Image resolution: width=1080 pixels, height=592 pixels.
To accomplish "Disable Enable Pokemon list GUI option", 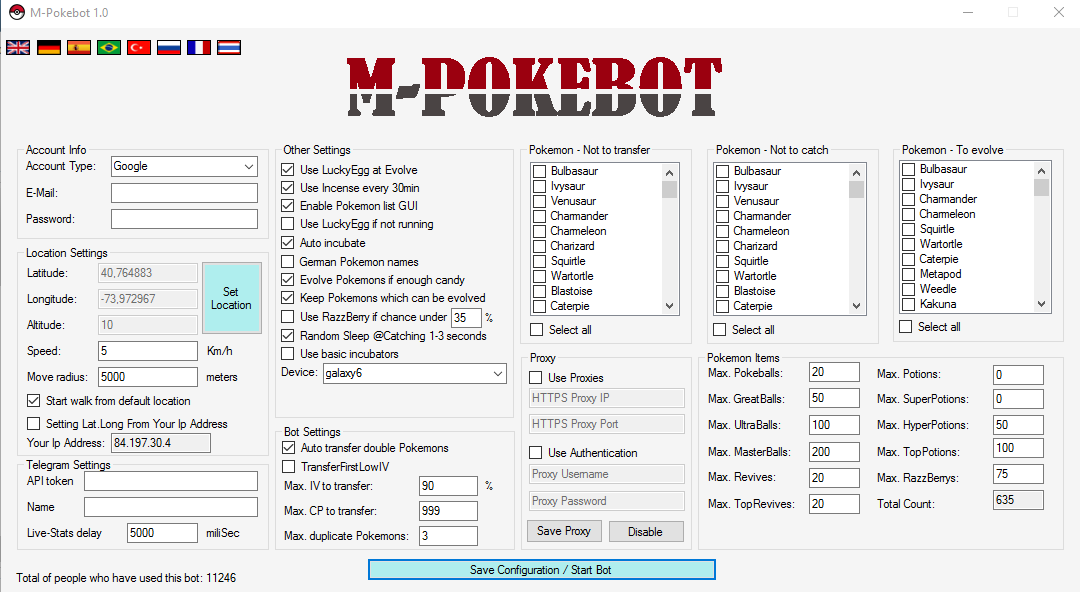I will click(288, 205).
